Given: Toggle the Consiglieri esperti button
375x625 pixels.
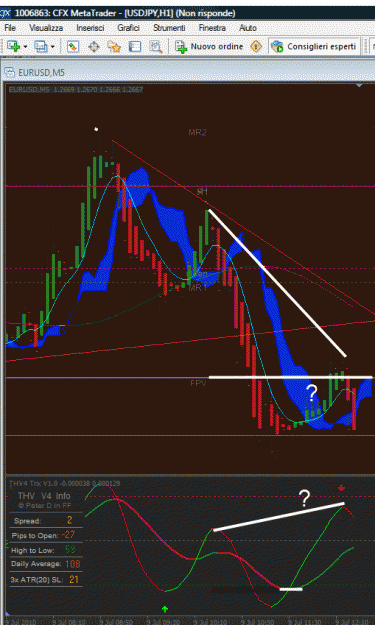Looking at the screenshot, I should point(314,47).
